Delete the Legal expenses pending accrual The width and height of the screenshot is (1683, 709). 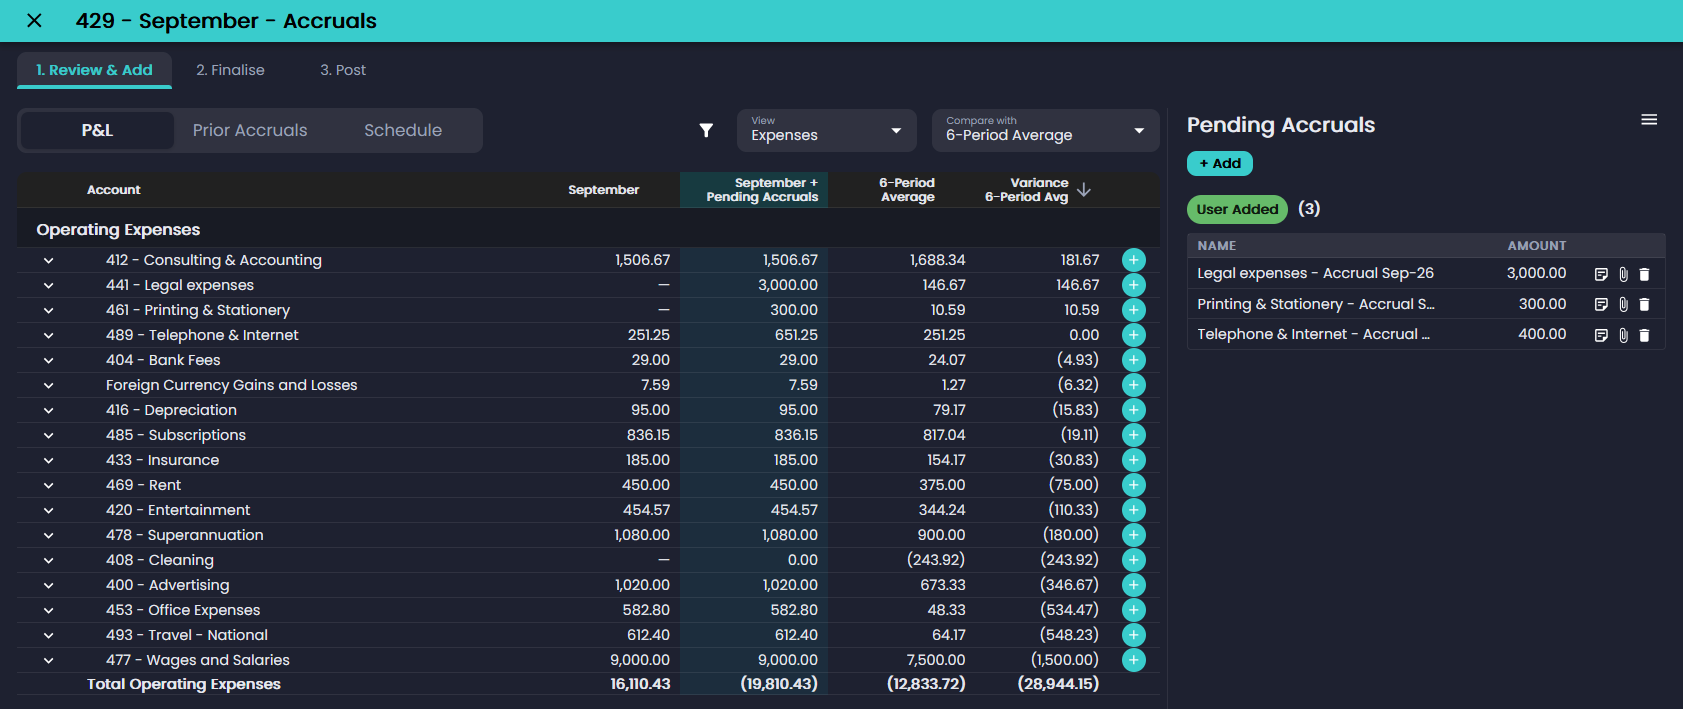click(1644, 274)
